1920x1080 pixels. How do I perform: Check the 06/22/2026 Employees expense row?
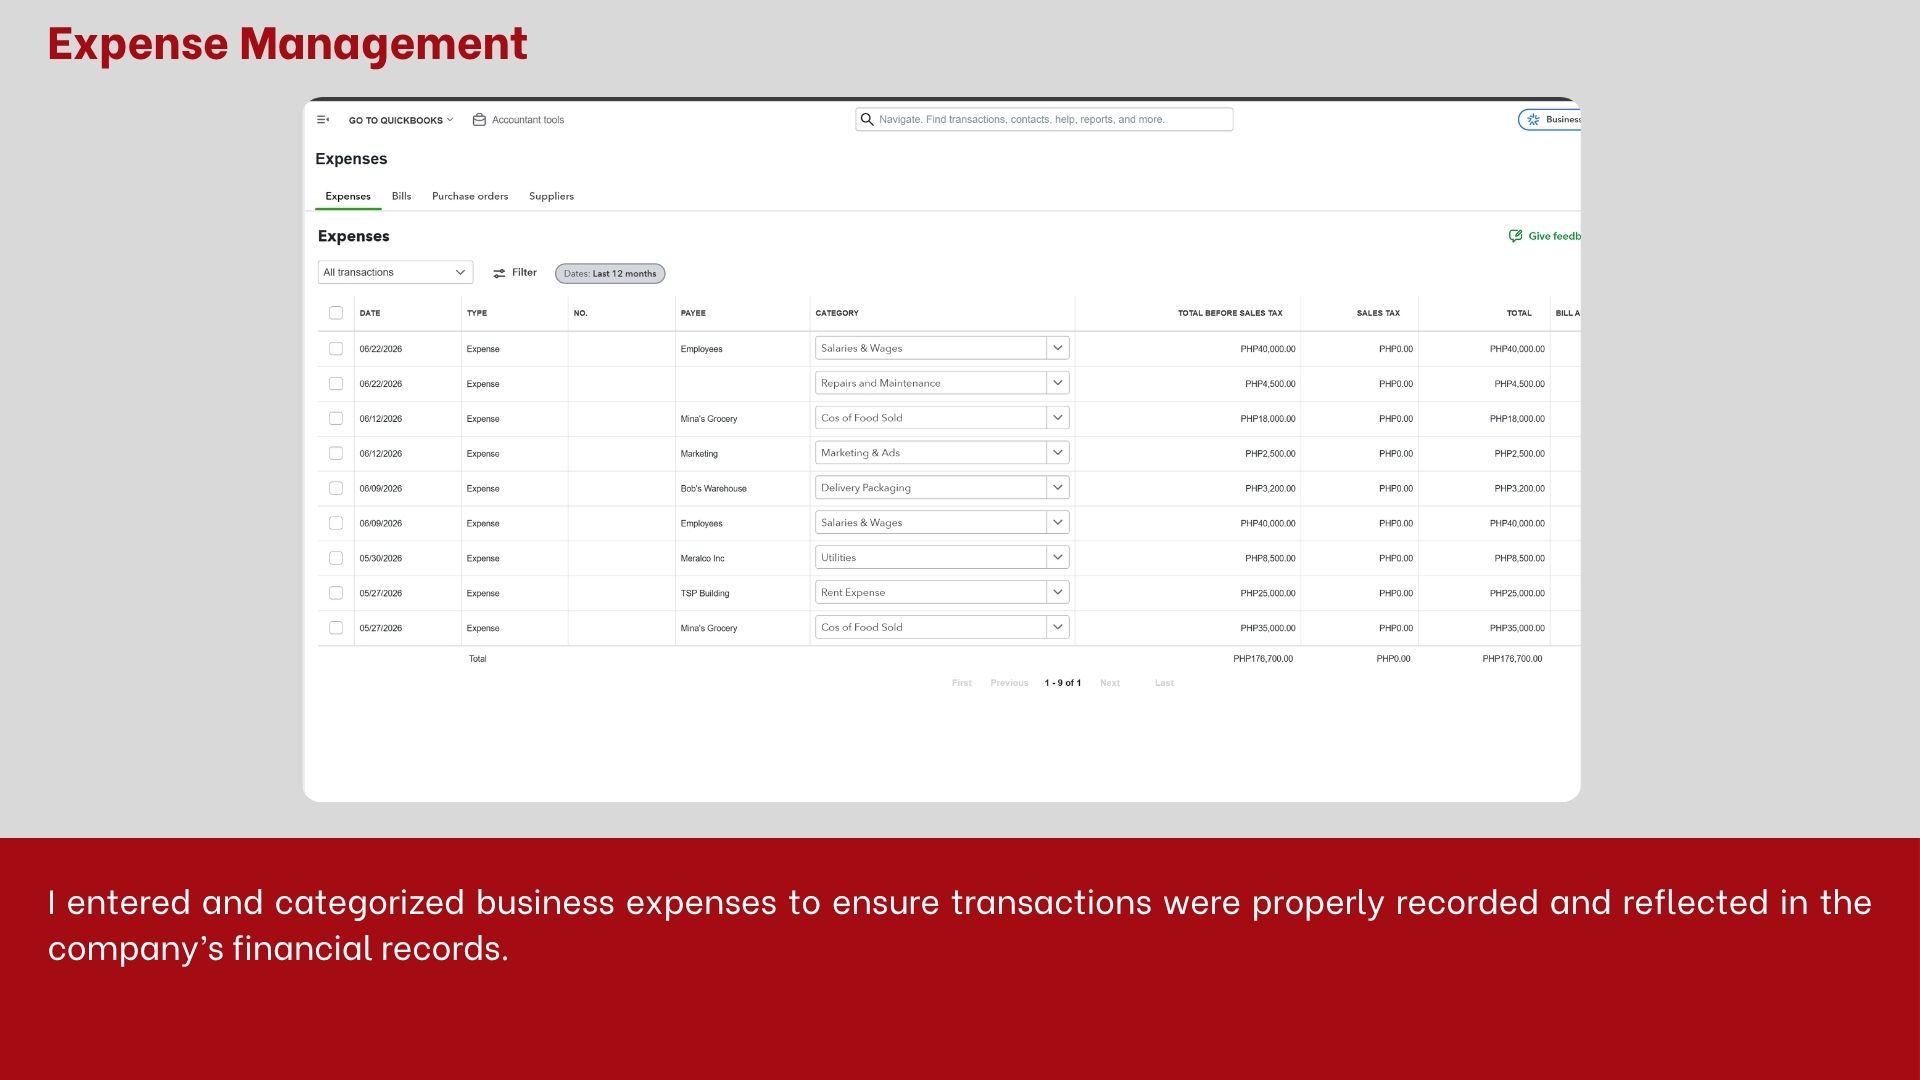336,349
